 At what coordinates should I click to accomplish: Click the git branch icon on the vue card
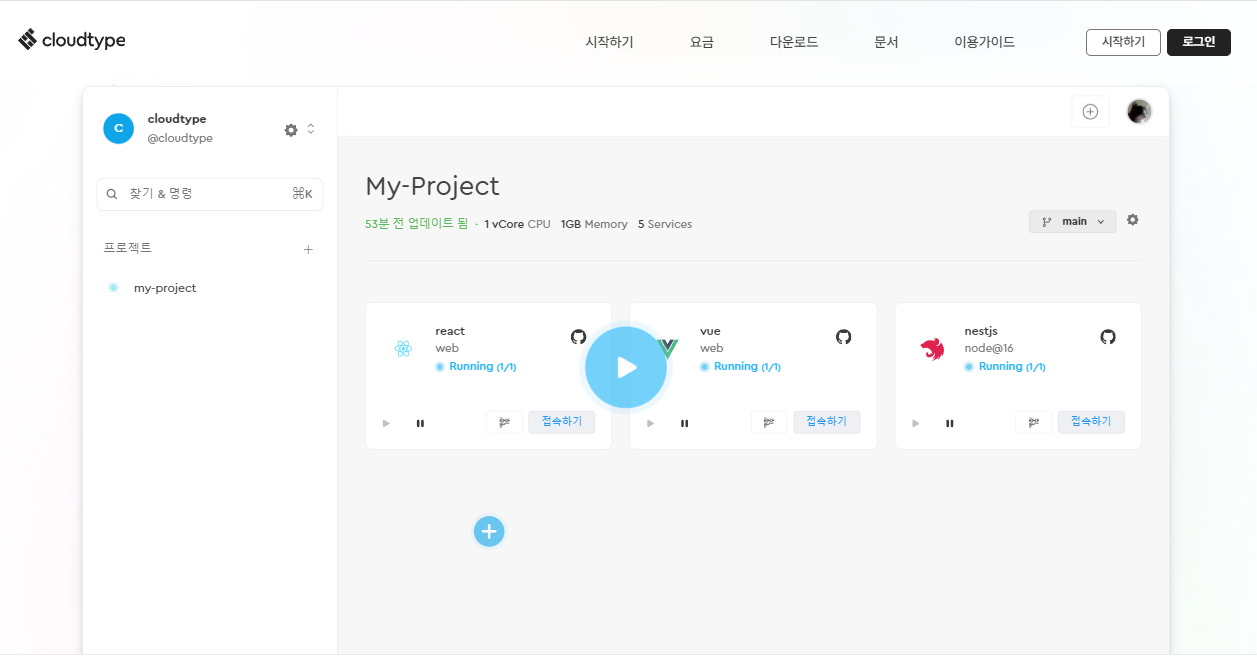tap(769, 422)
